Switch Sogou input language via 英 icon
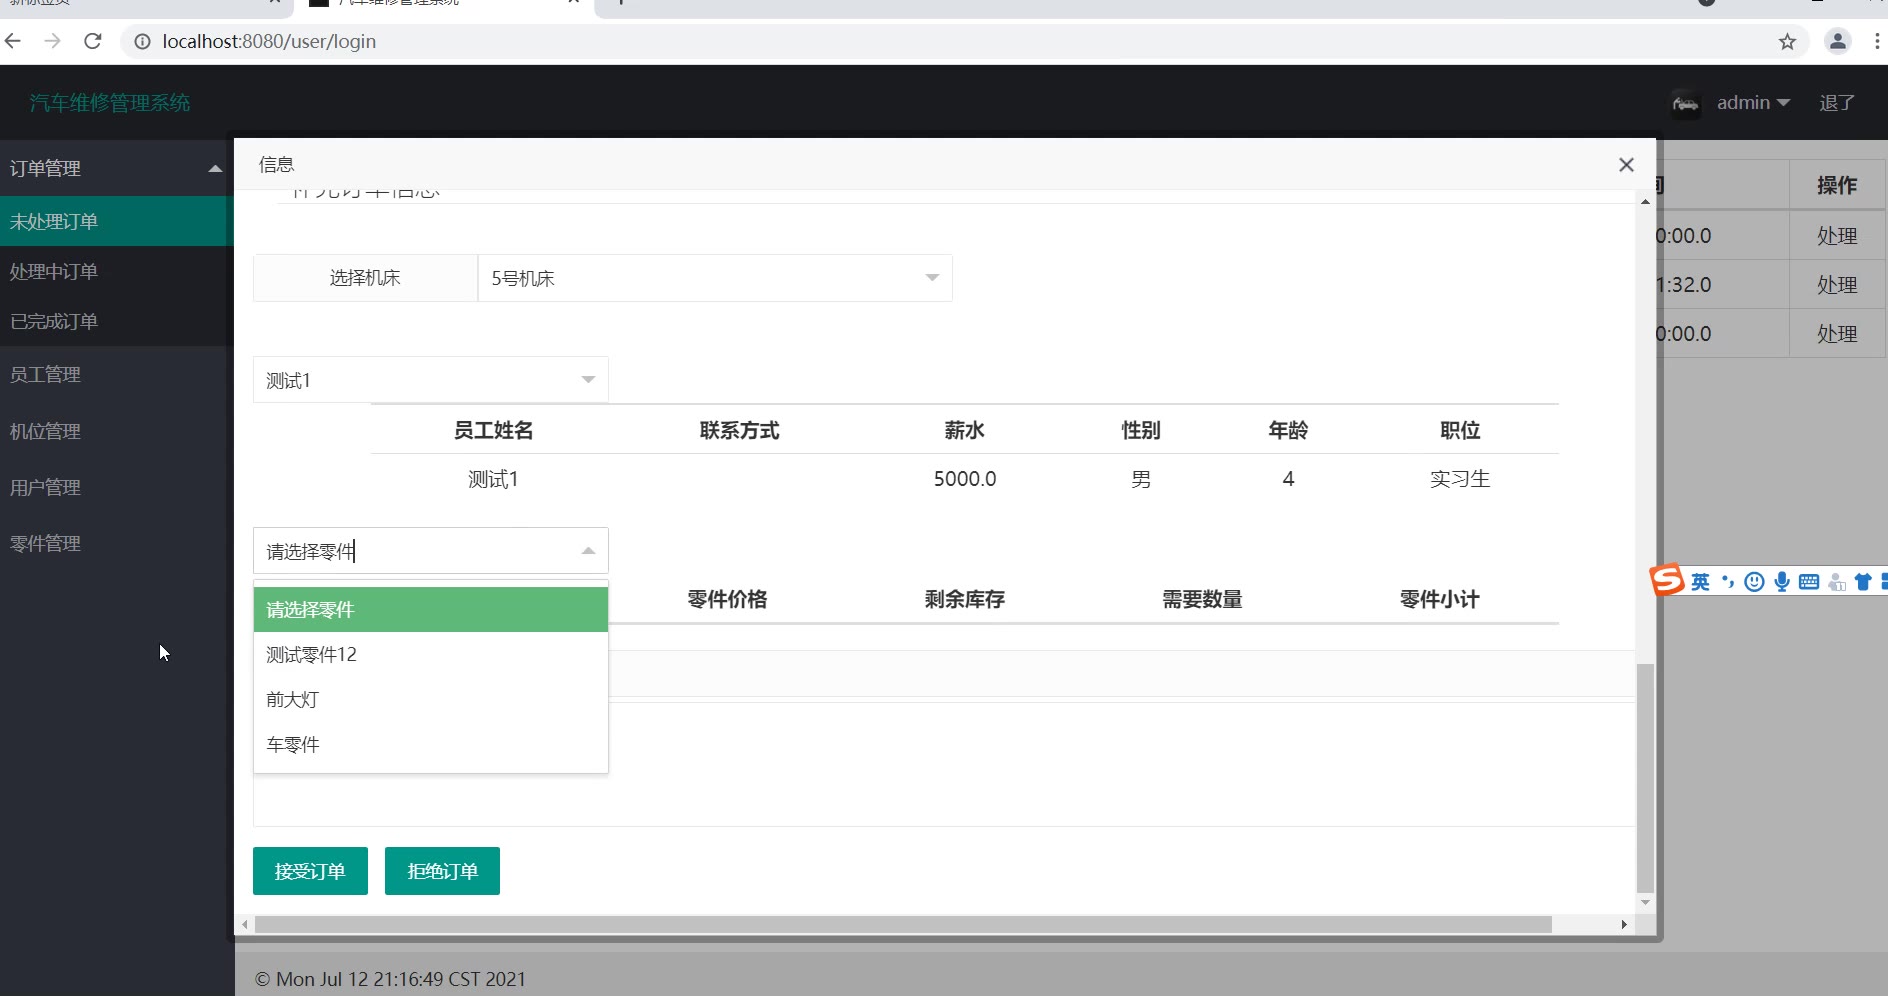The width and height of the screenshot is (1888, 996). click(1700, 582)
